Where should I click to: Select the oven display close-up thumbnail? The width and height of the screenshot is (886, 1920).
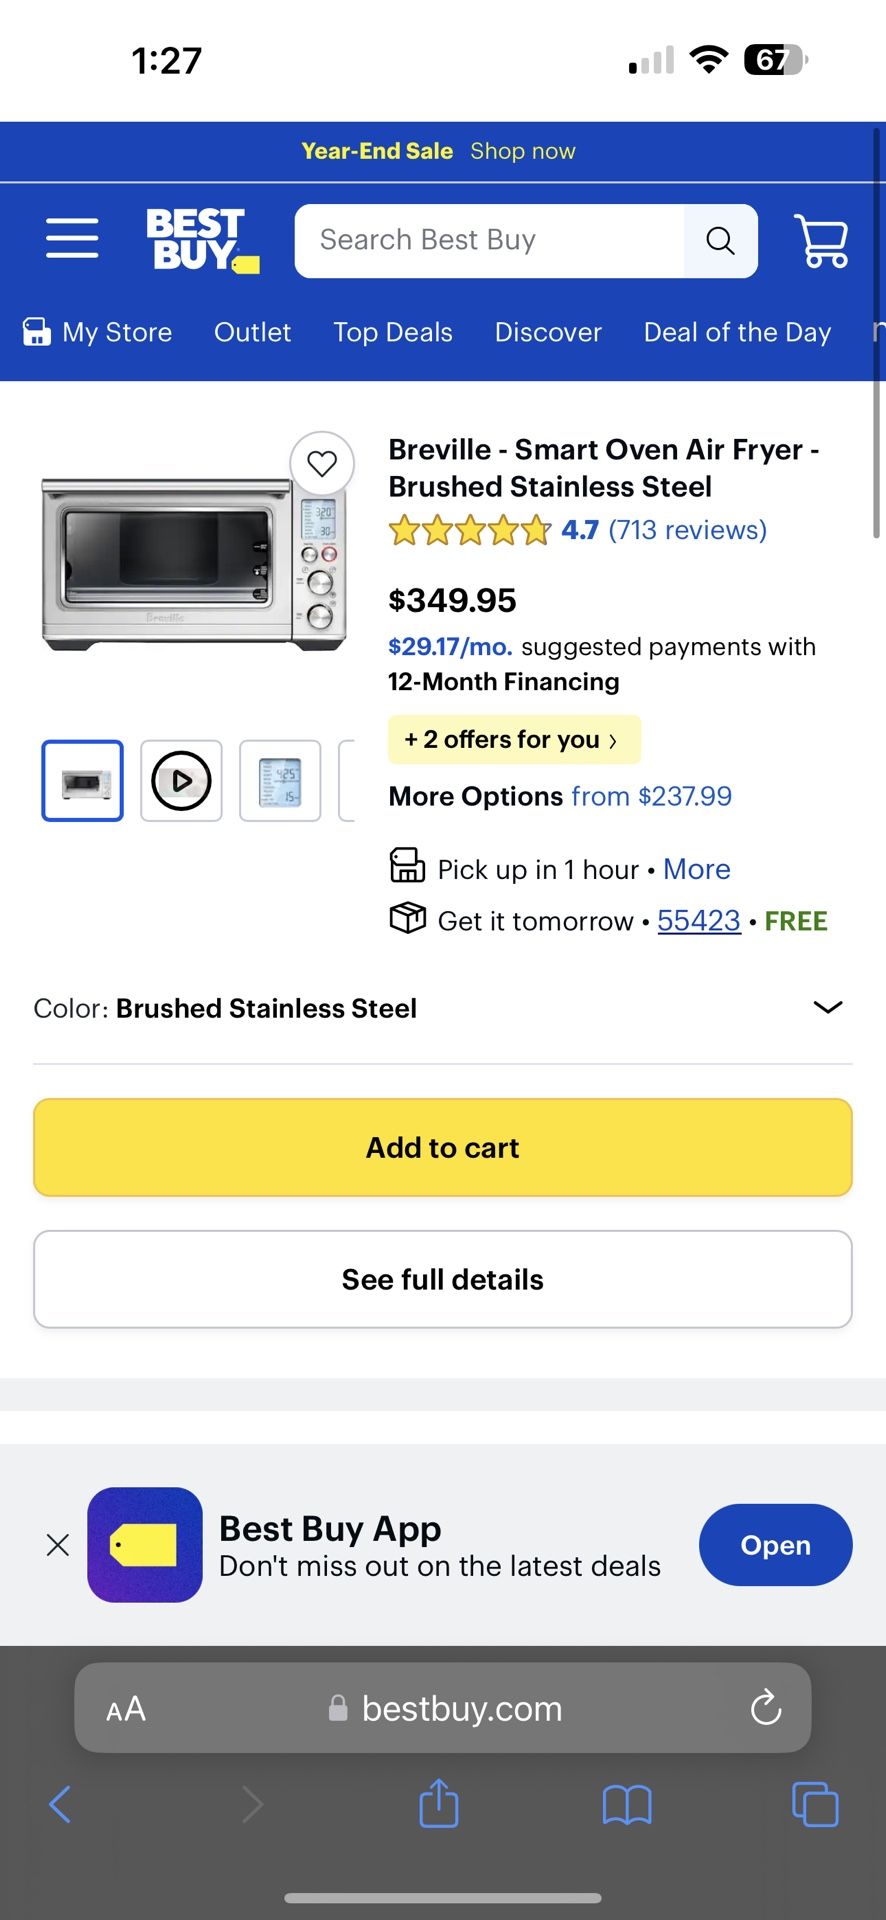click(280, 781)
